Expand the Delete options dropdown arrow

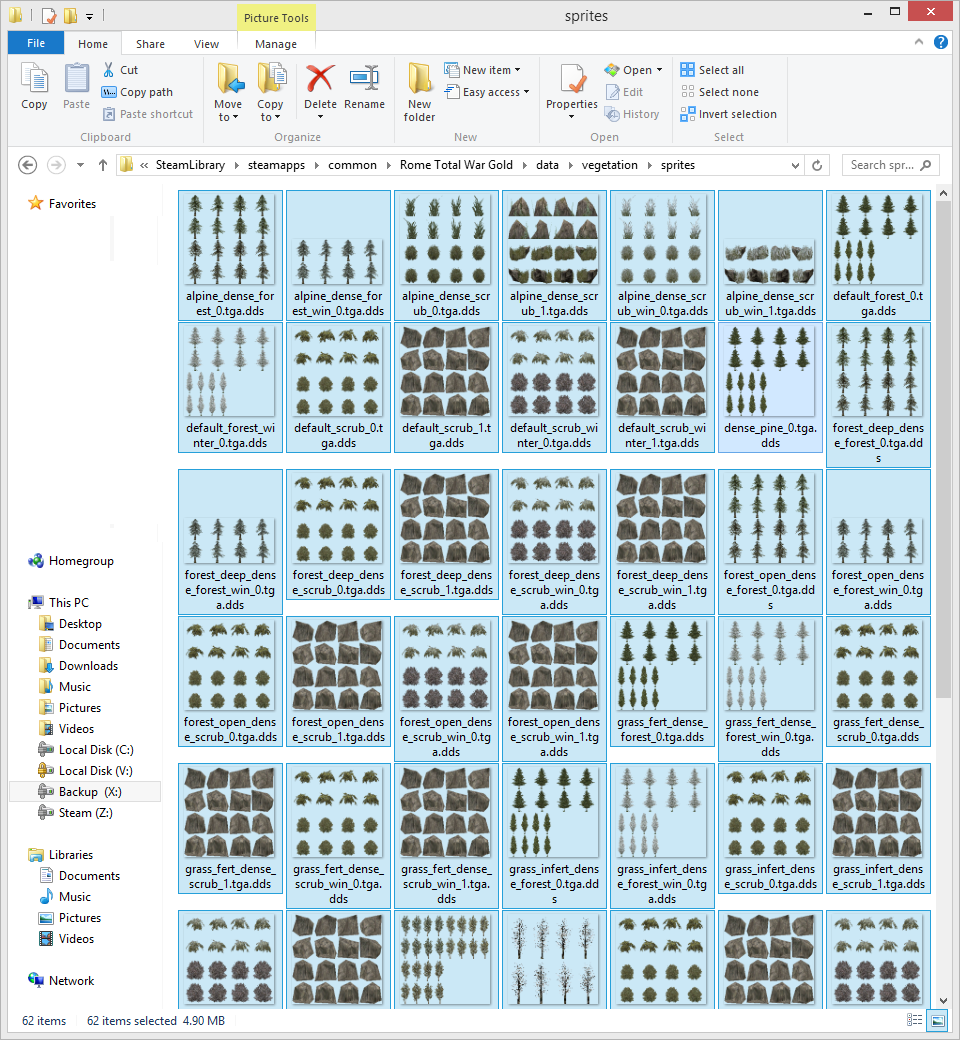[x=320, y=117]
